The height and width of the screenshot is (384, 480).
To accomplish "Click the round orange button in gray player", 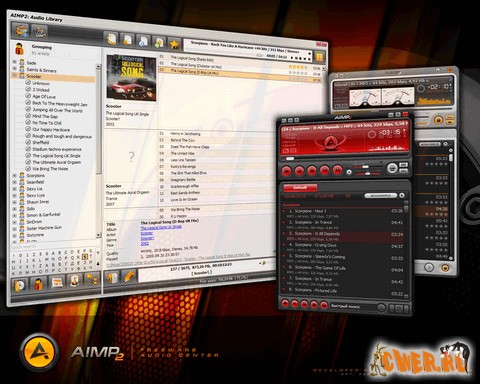I will (x=439, y=119).
